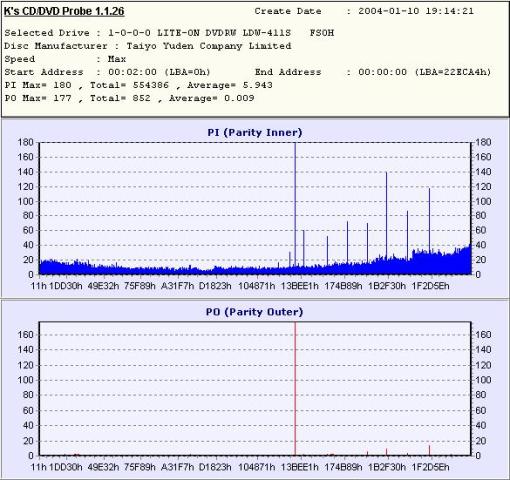510x480 pixels.
Task: Click the 1B2F30h x-axis label under PO chart
Action: [387, 467]
